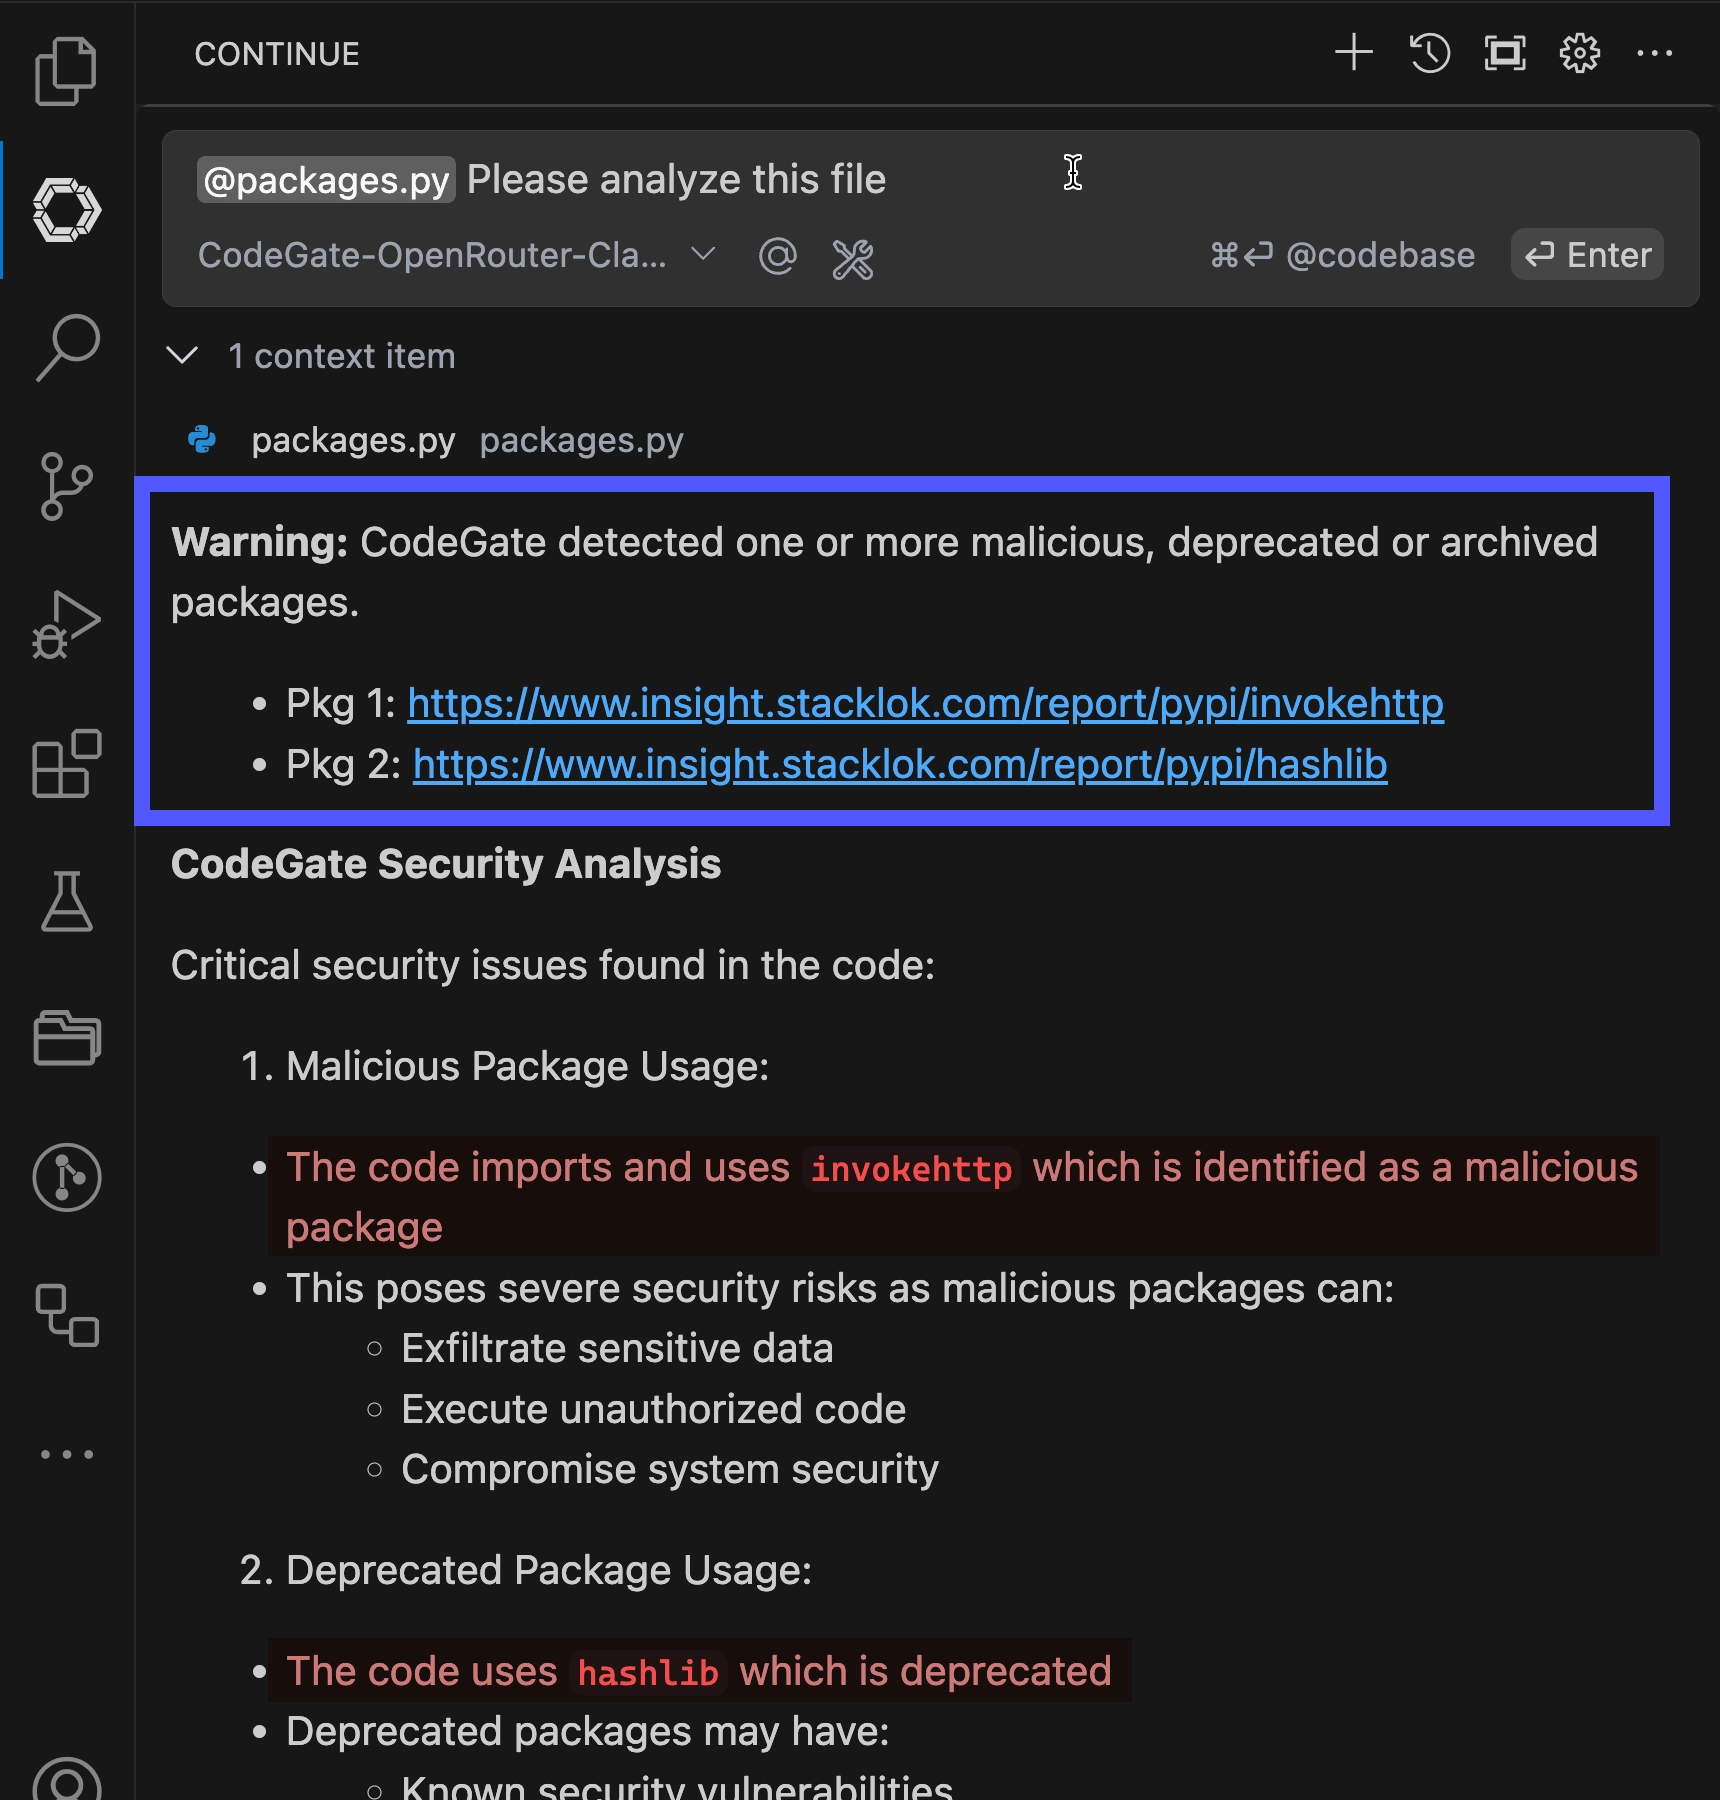
Task: Click the hashlib inline code text
Action: click(x=648, y=1672)
